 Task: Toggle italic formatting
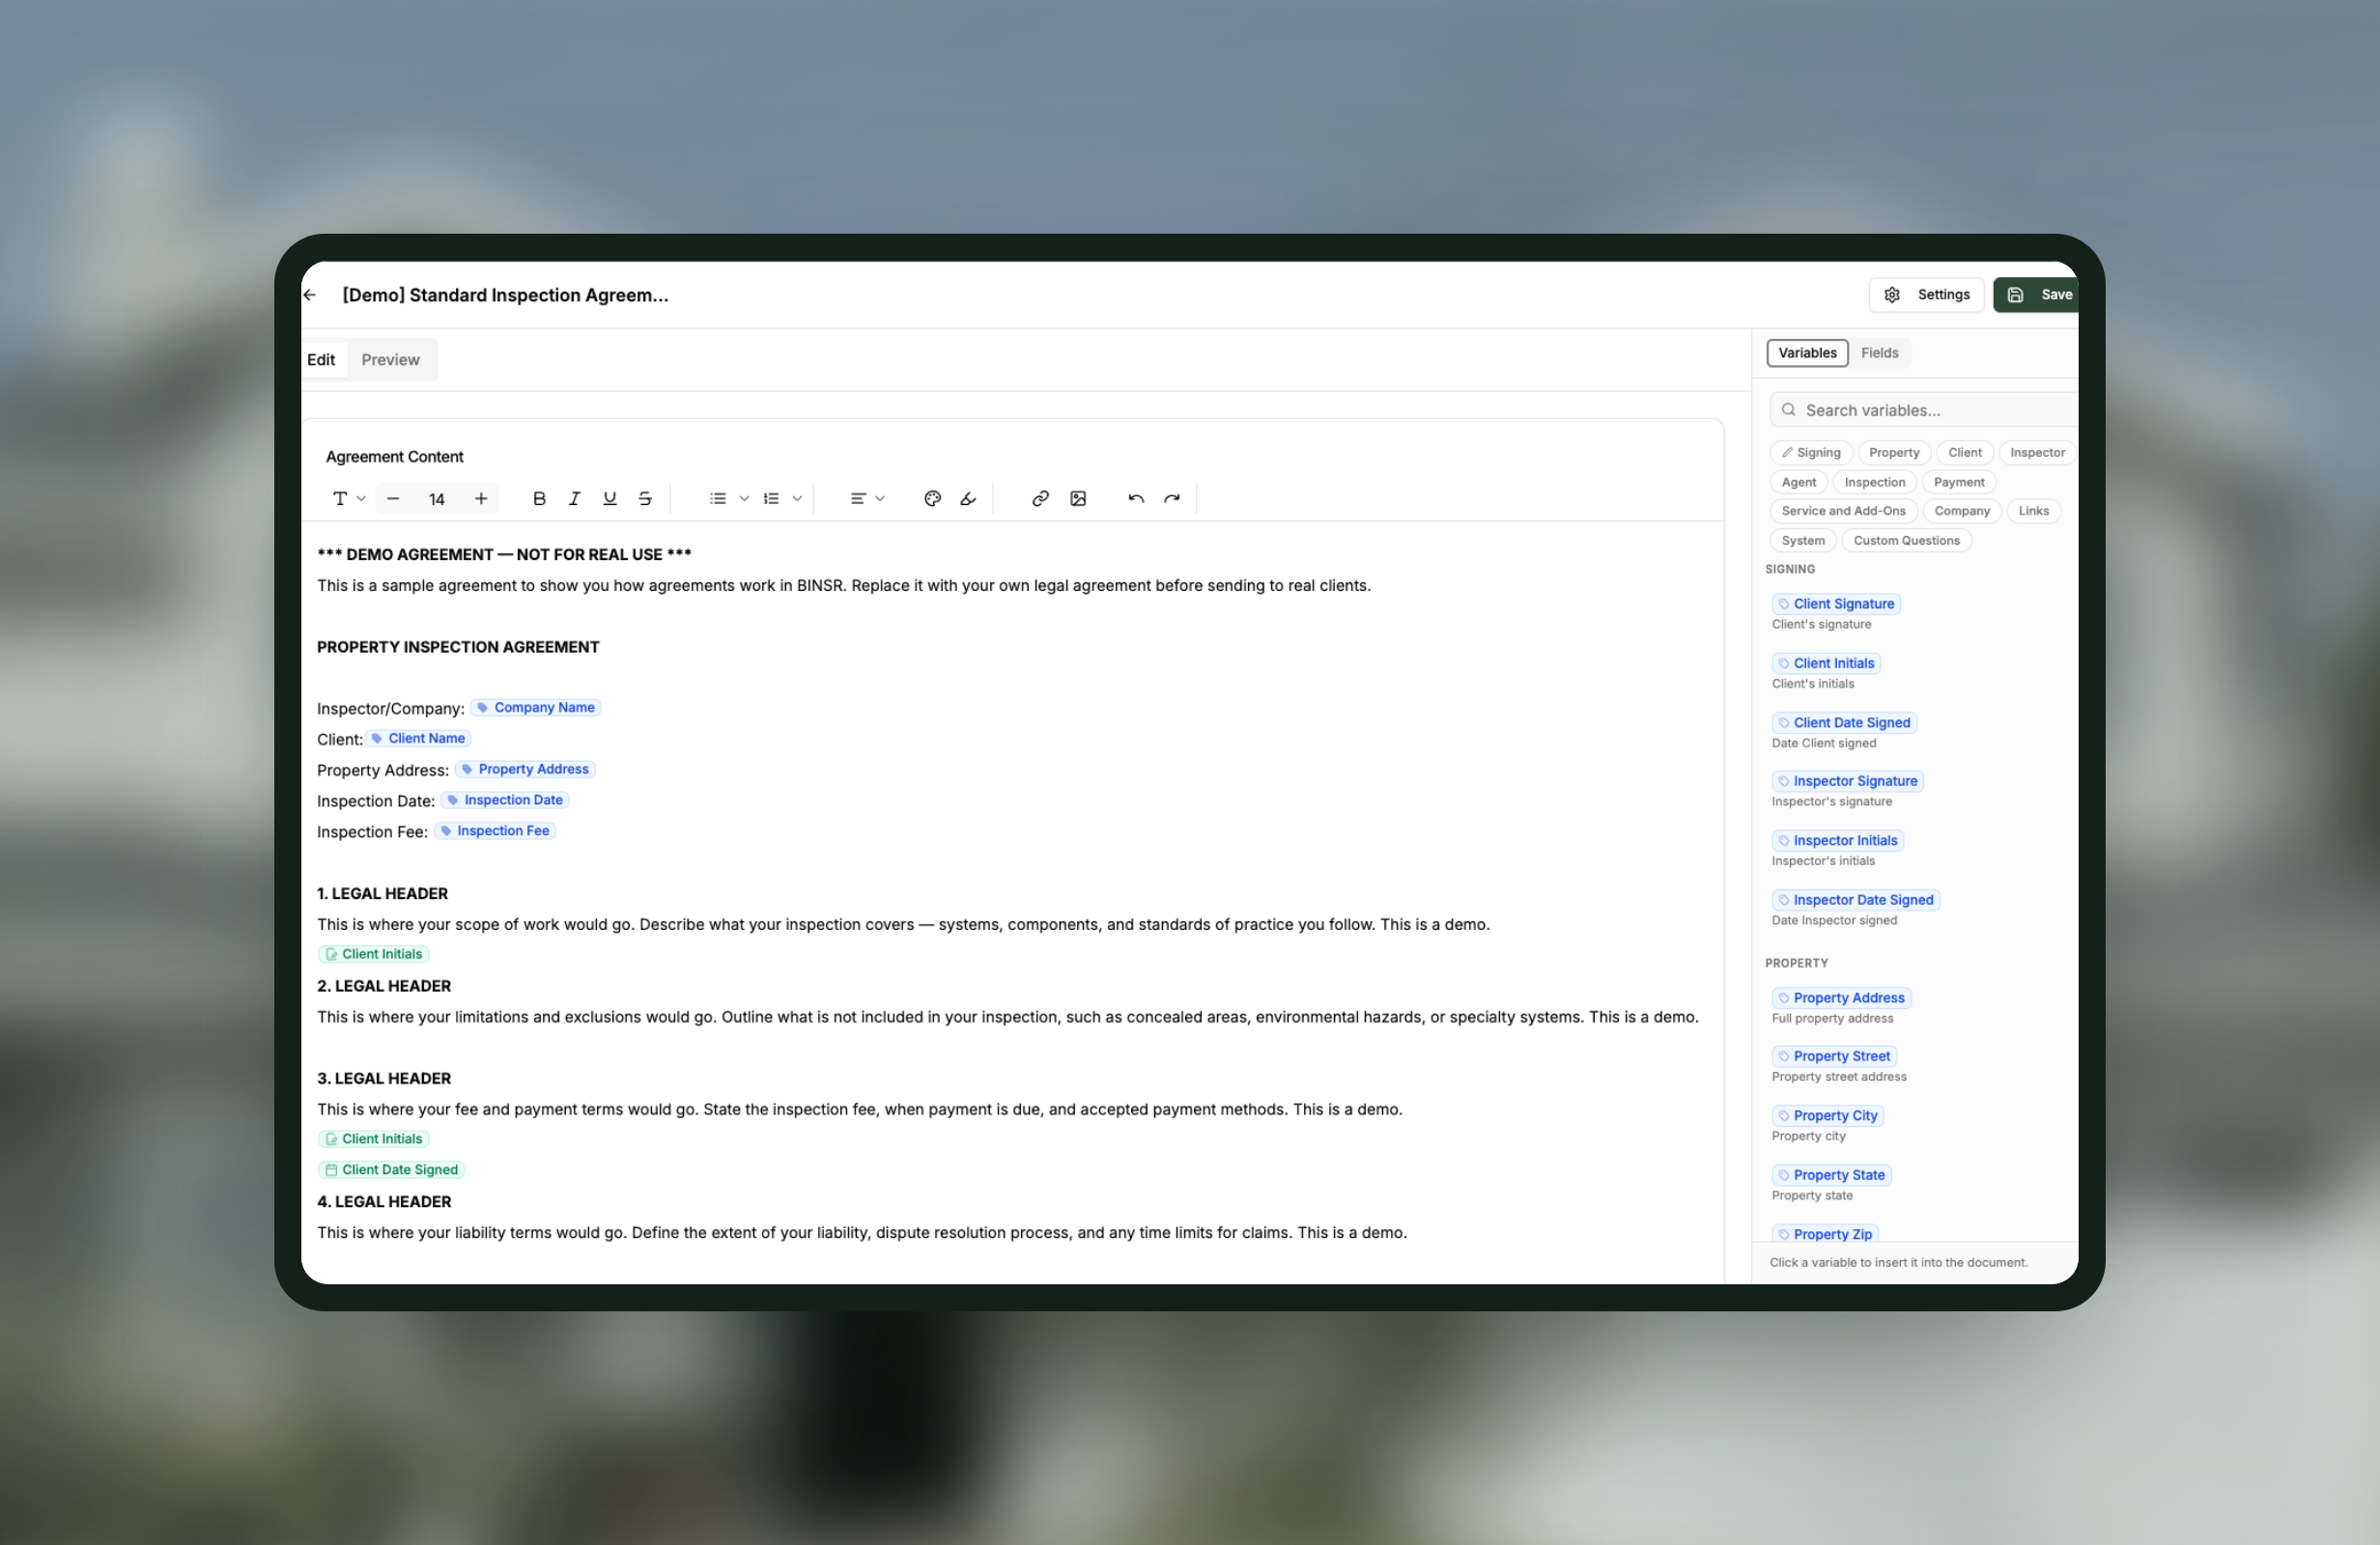(x=574, y=498)
